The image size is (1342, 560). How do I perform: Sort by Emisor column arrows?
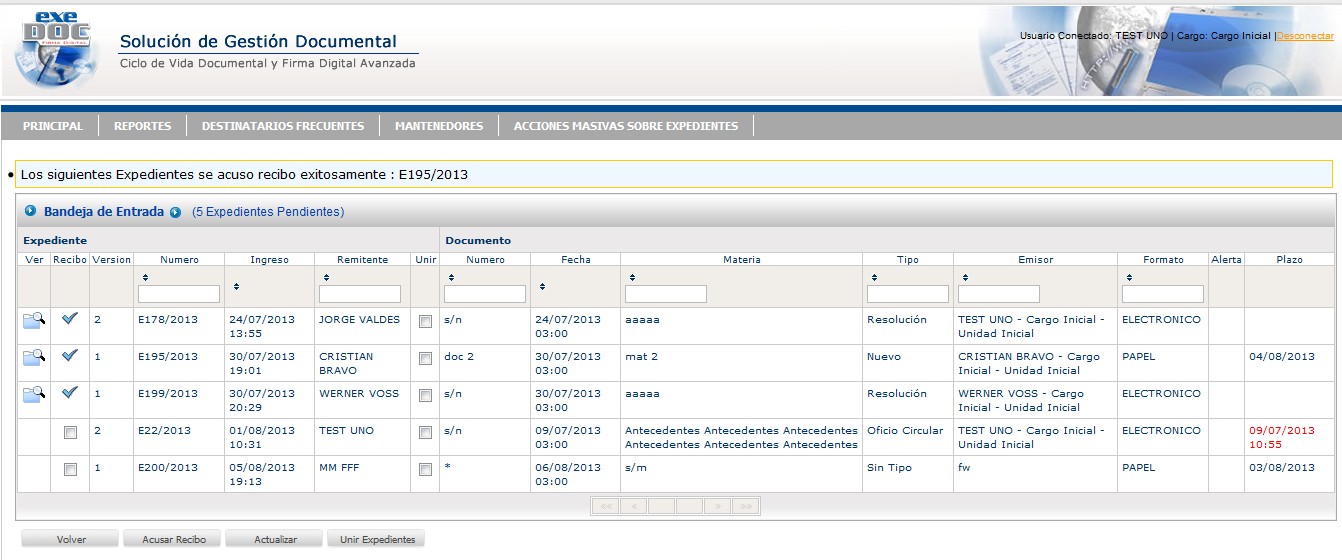point(964,277)
